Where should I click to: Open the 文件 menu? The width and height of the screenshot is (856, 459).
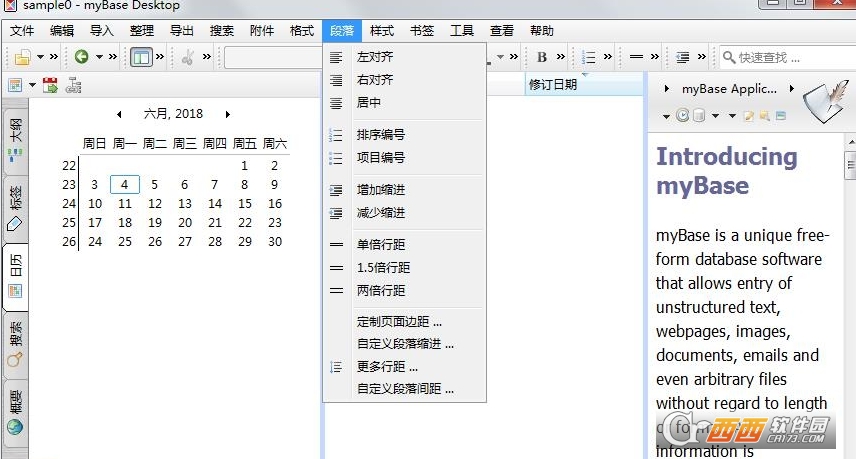[22, 31]
